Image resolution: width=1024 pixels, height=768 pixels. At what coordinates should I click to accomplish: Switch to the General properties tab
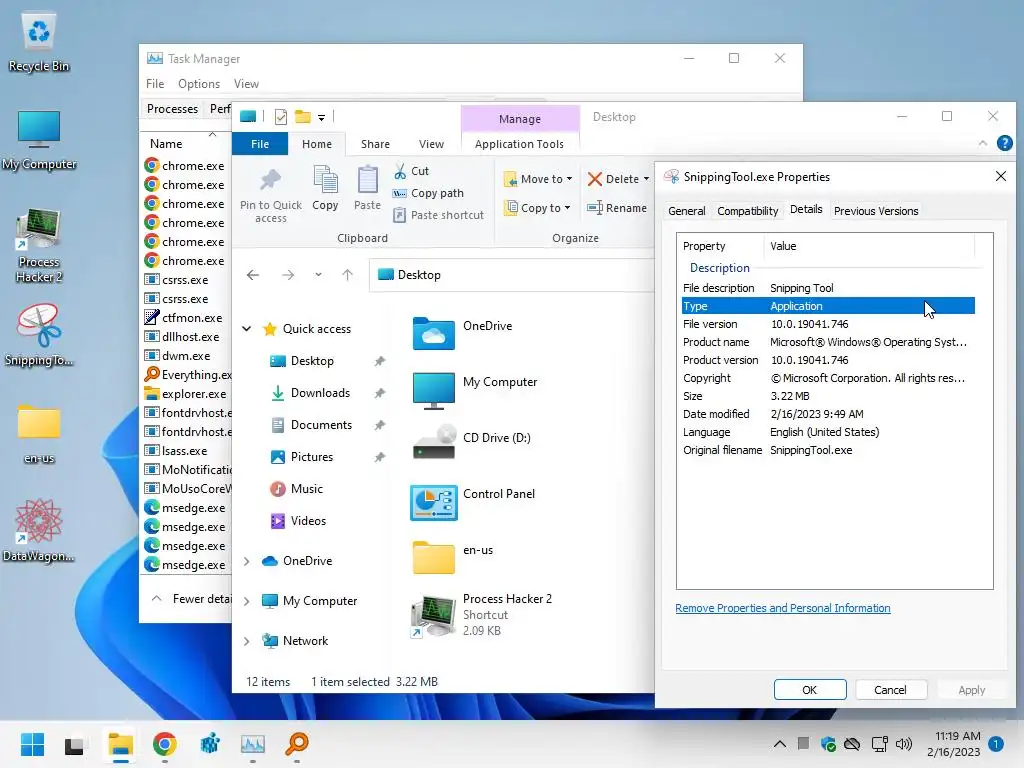[686, 211]
